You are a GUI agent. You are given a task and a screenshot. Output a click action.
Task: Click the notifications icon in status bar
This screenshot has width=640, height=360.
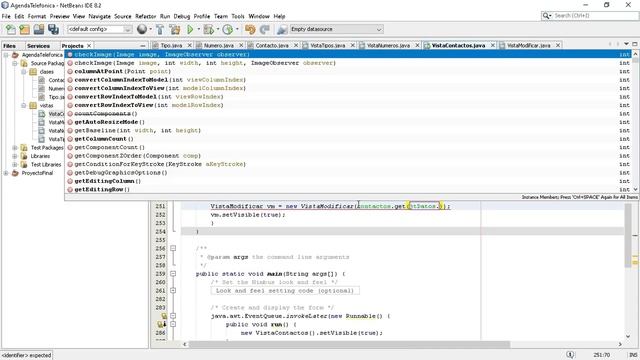pyautogui.click(x=570, y=355)
